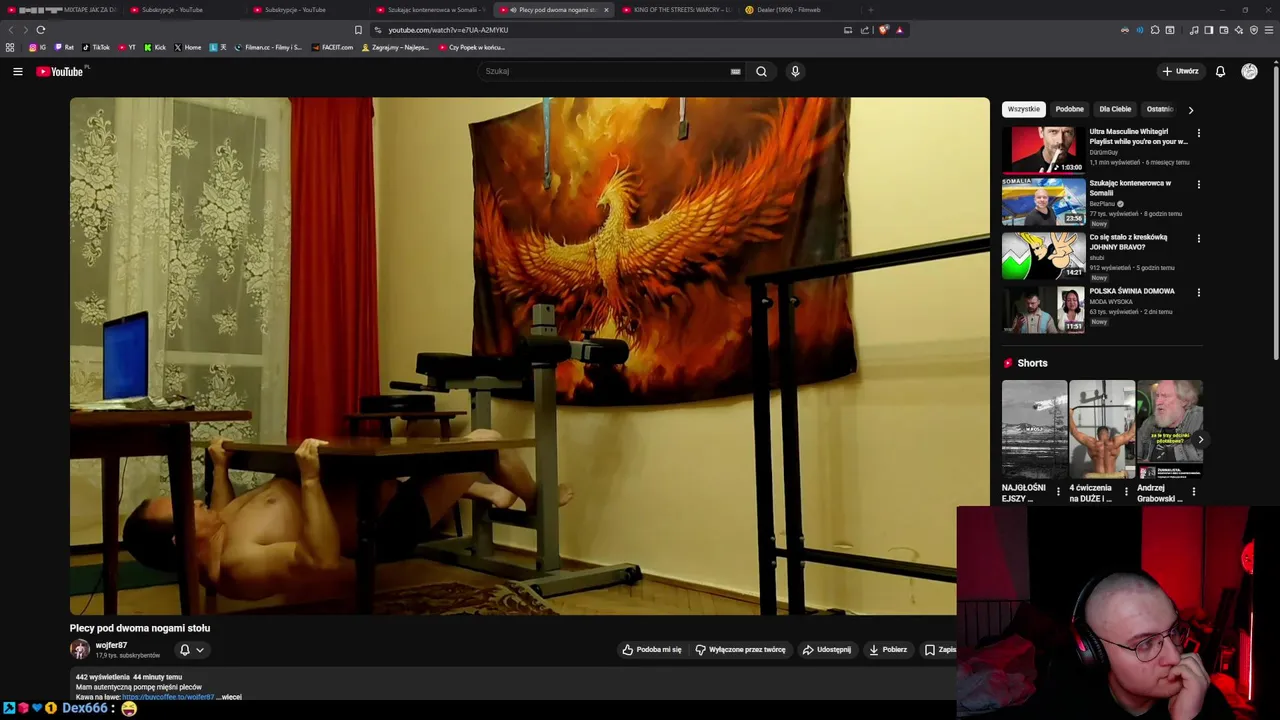This screenshot has width=1280, height=720.
Task: Show next Shorts with the arrow
Action: click(x=1200, y=440)
